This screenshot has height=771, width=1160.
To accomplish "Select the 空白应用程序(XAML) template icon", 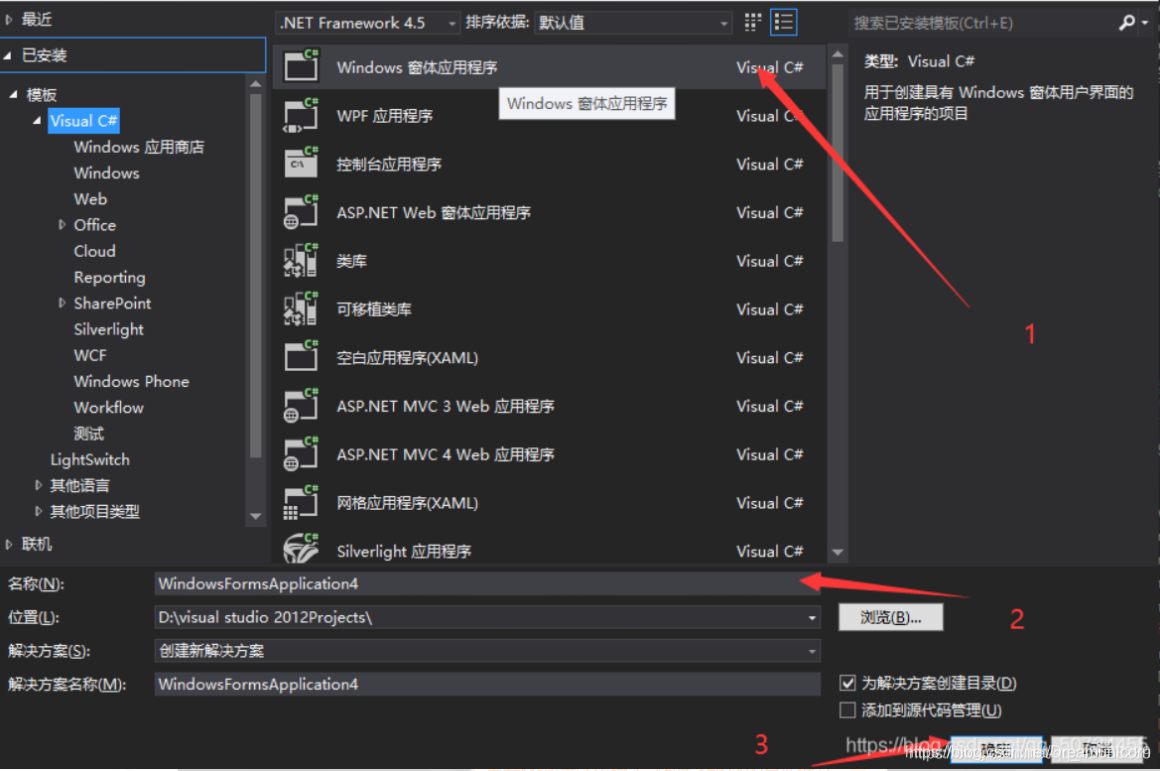I will click(301, 357).
